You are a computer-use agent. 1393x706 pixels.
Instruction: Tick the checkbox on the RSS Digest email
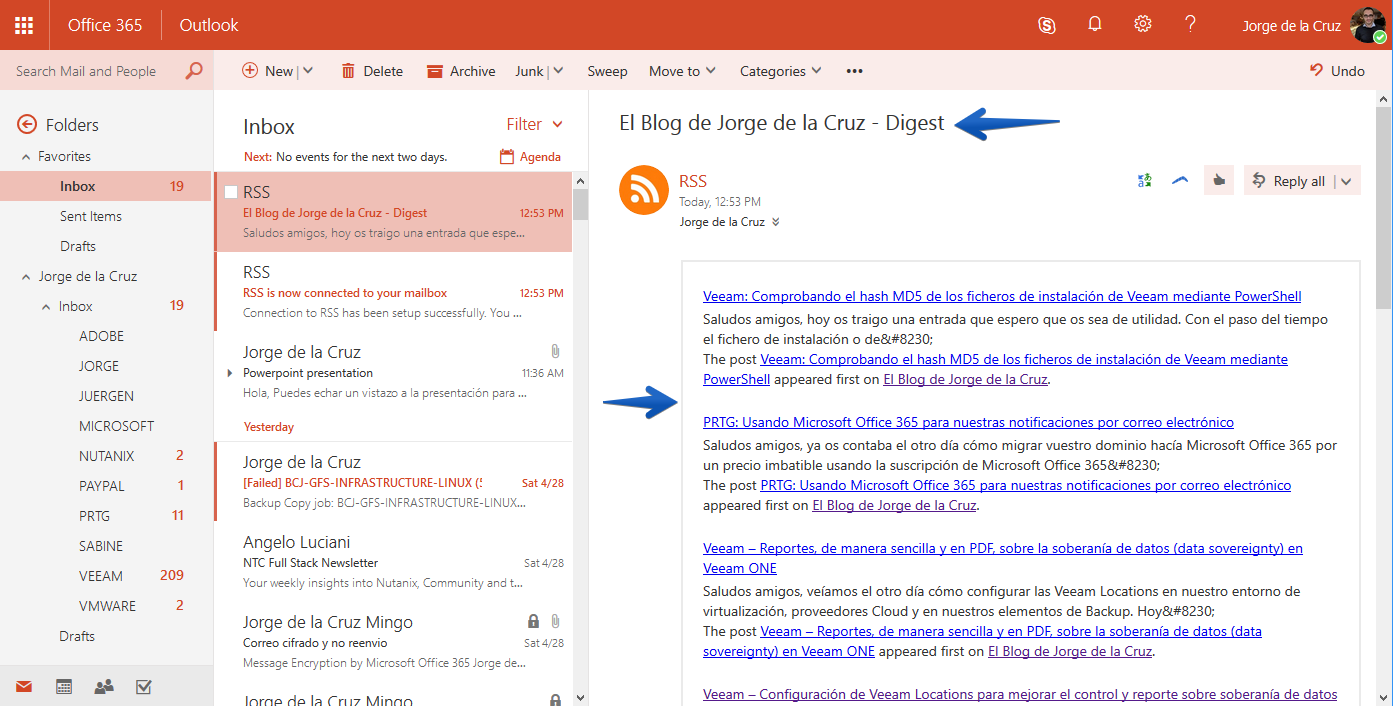coord(231,192)
